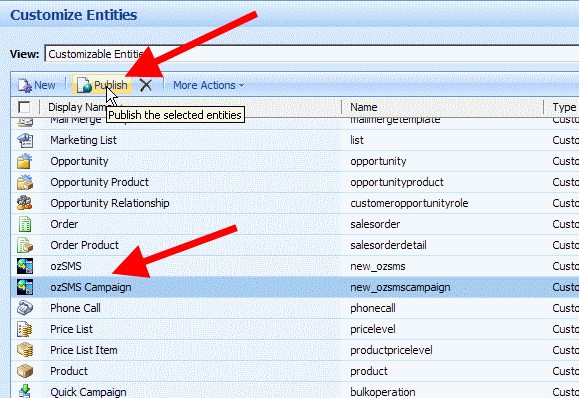Click the 'bulkoperation' name cell

[383, 392]
